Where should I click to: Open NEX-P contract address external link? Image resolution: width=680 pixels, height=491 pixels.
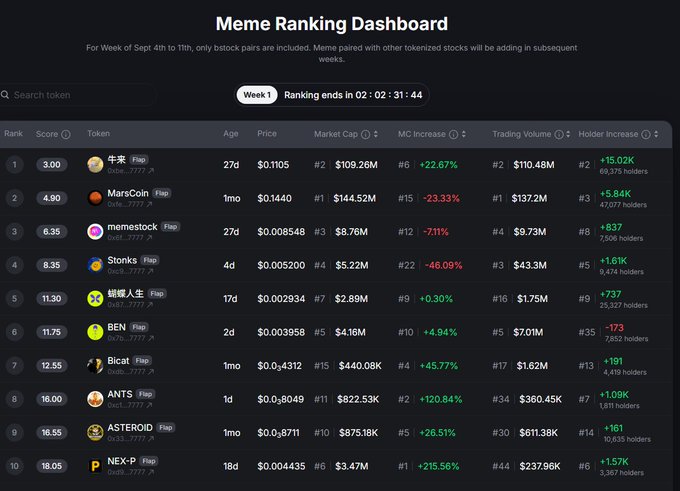150,472
